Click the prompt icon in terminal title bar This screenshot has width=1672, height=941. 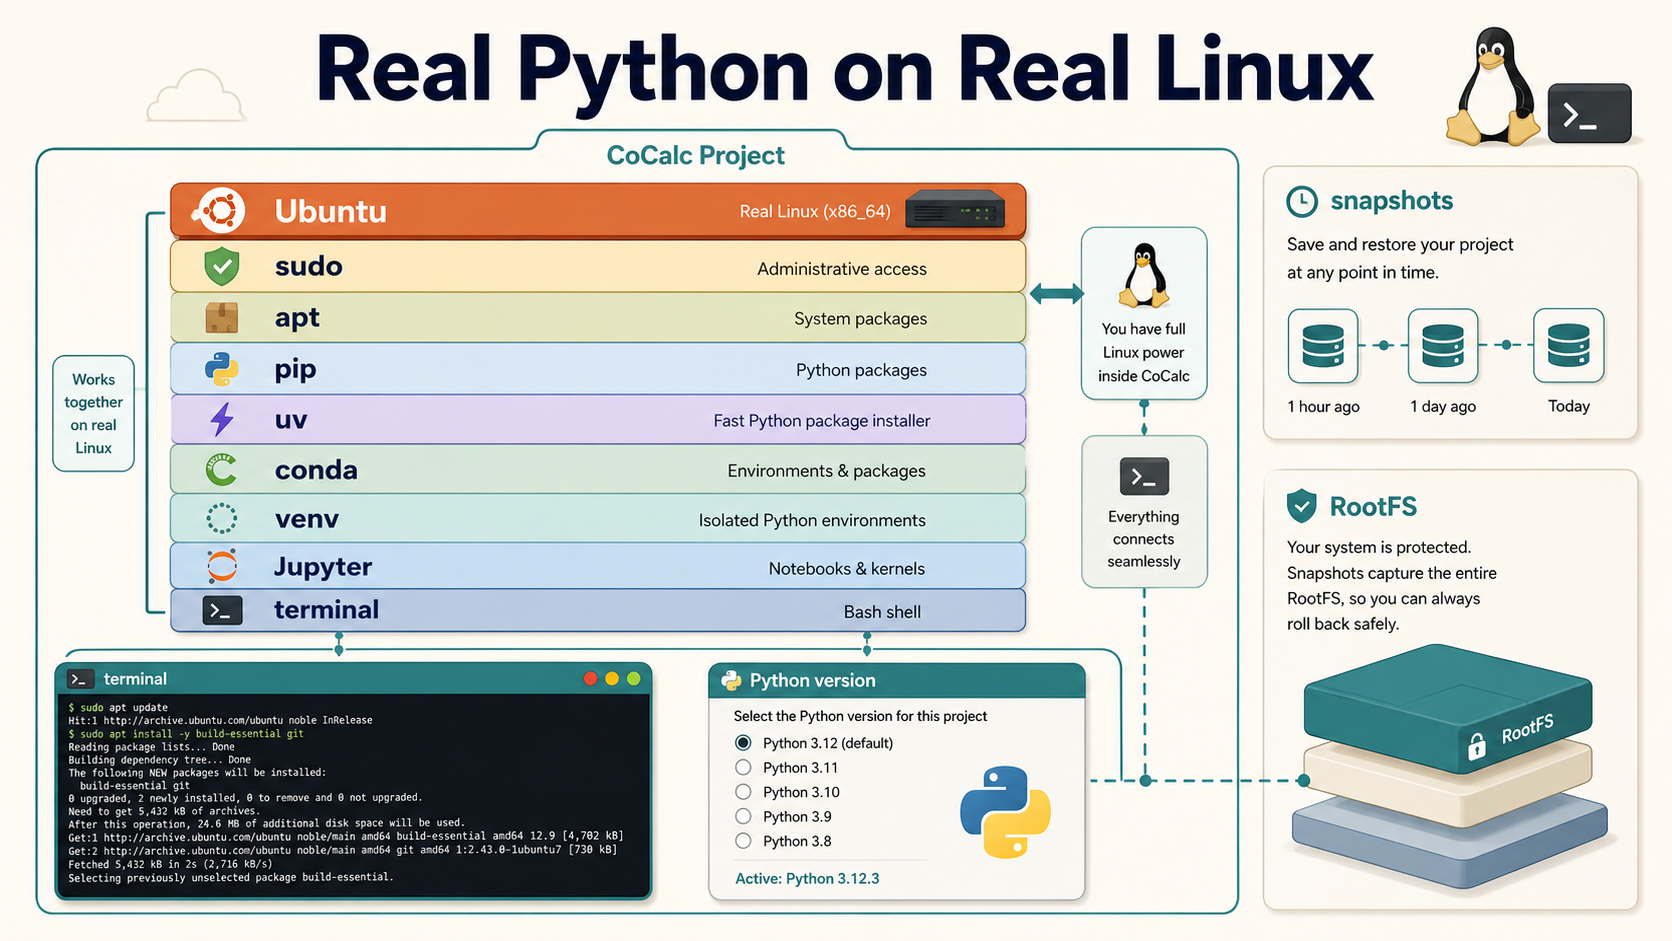80,679
